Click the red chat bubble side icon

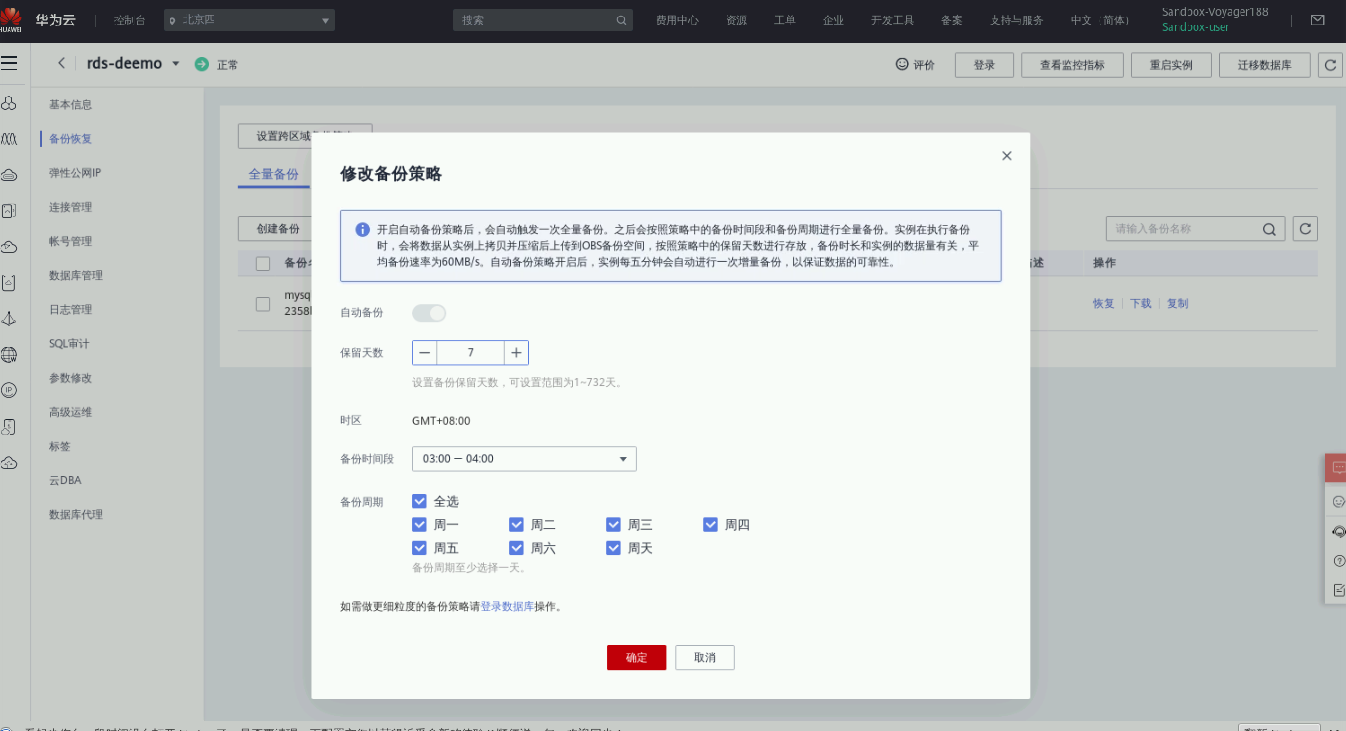(1338, 467)
